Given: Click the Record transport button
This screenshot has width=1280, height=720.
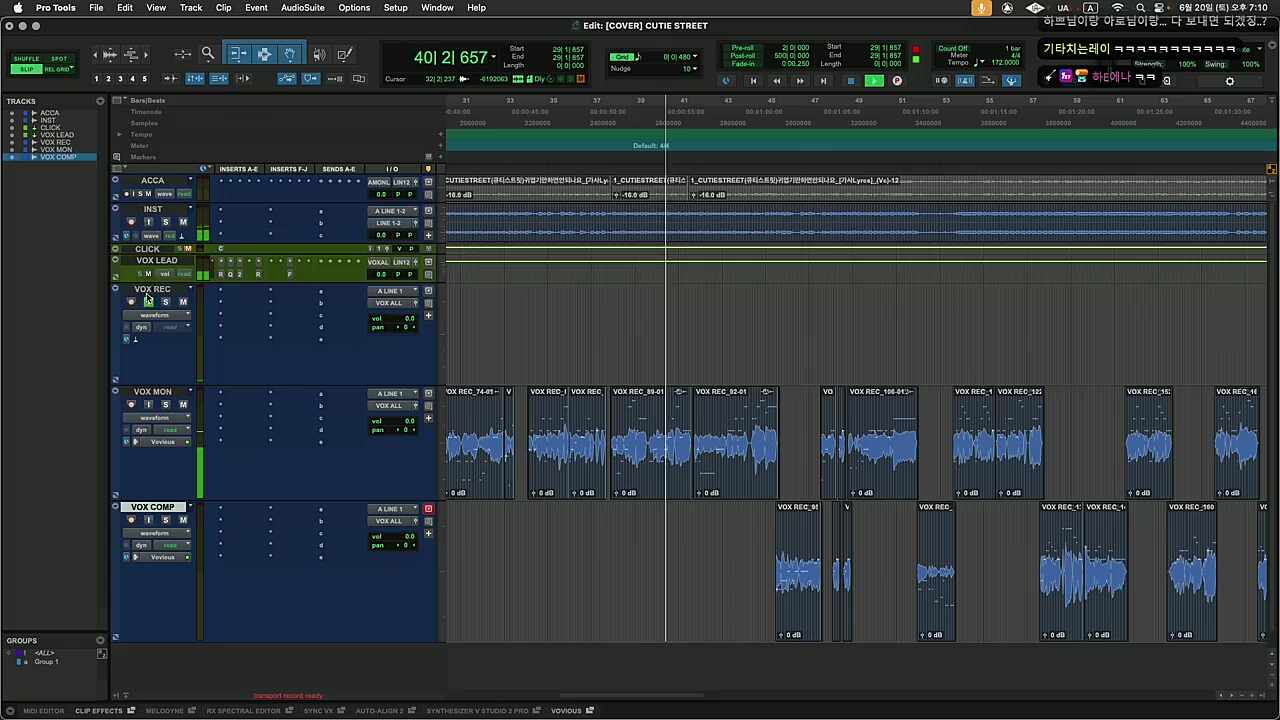Looking at the screenshot, I should point(897,81).
